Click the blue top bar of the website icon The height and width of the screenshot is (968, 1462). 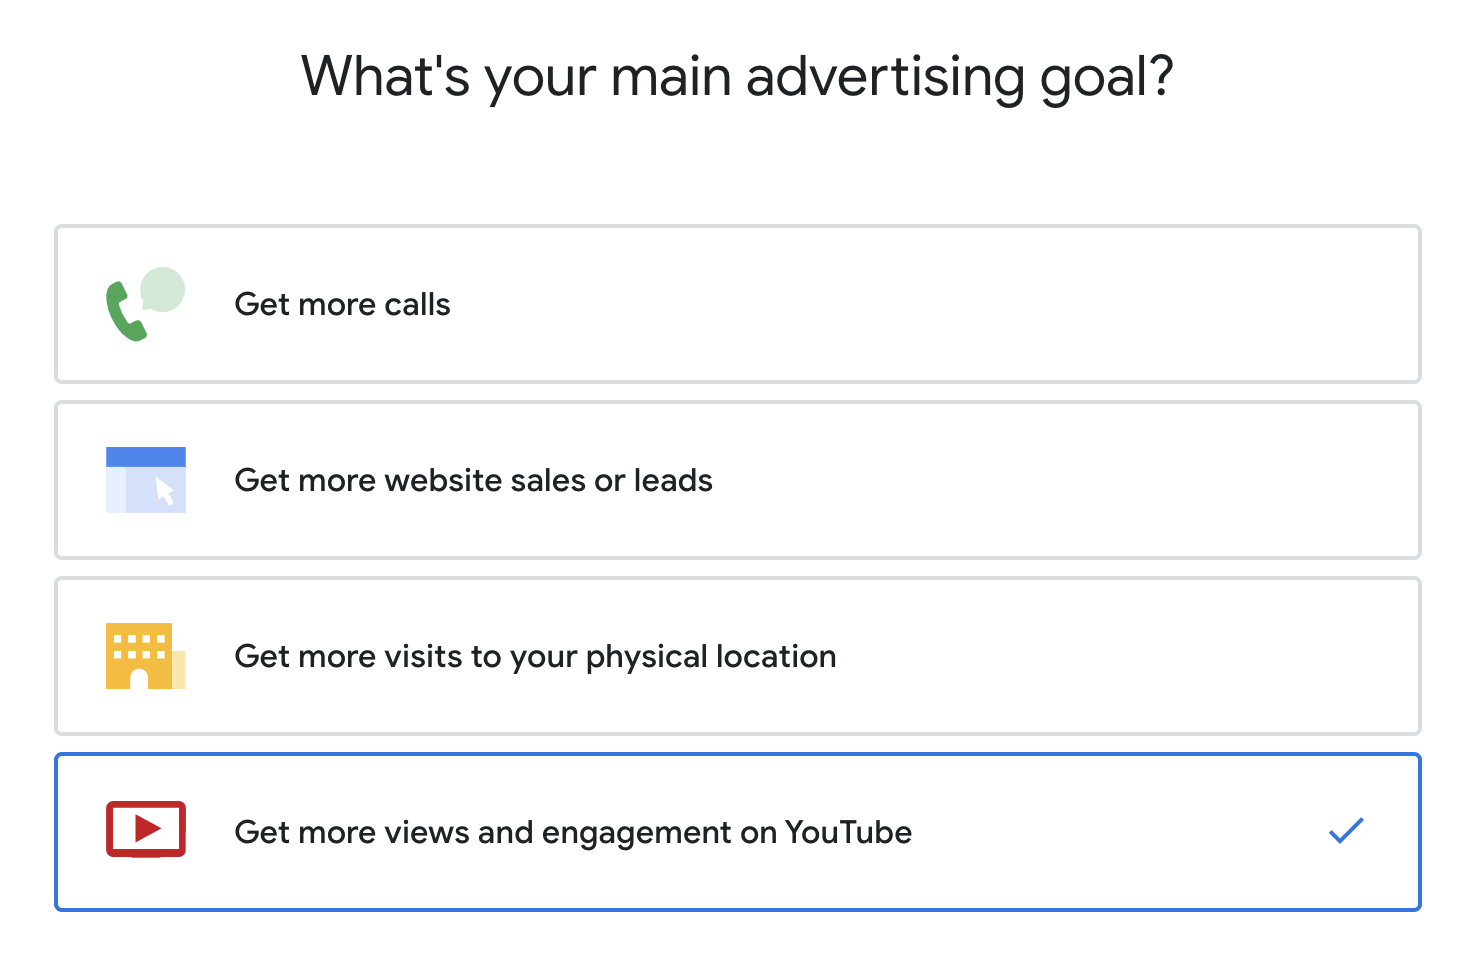coord(146,457)
